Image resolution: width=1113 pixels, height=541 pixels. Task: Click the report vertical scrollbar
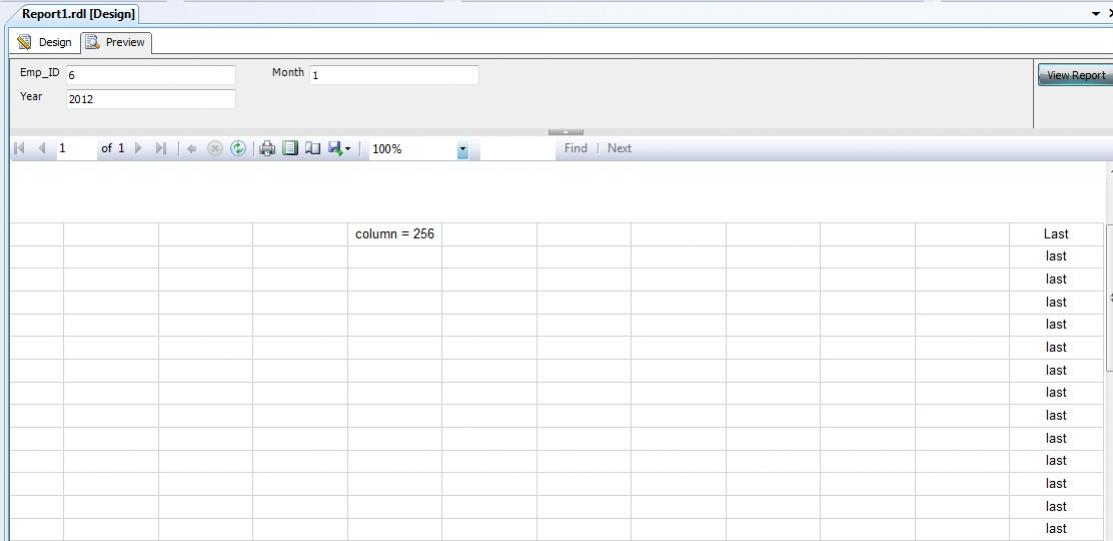(x=1109, y=298)
